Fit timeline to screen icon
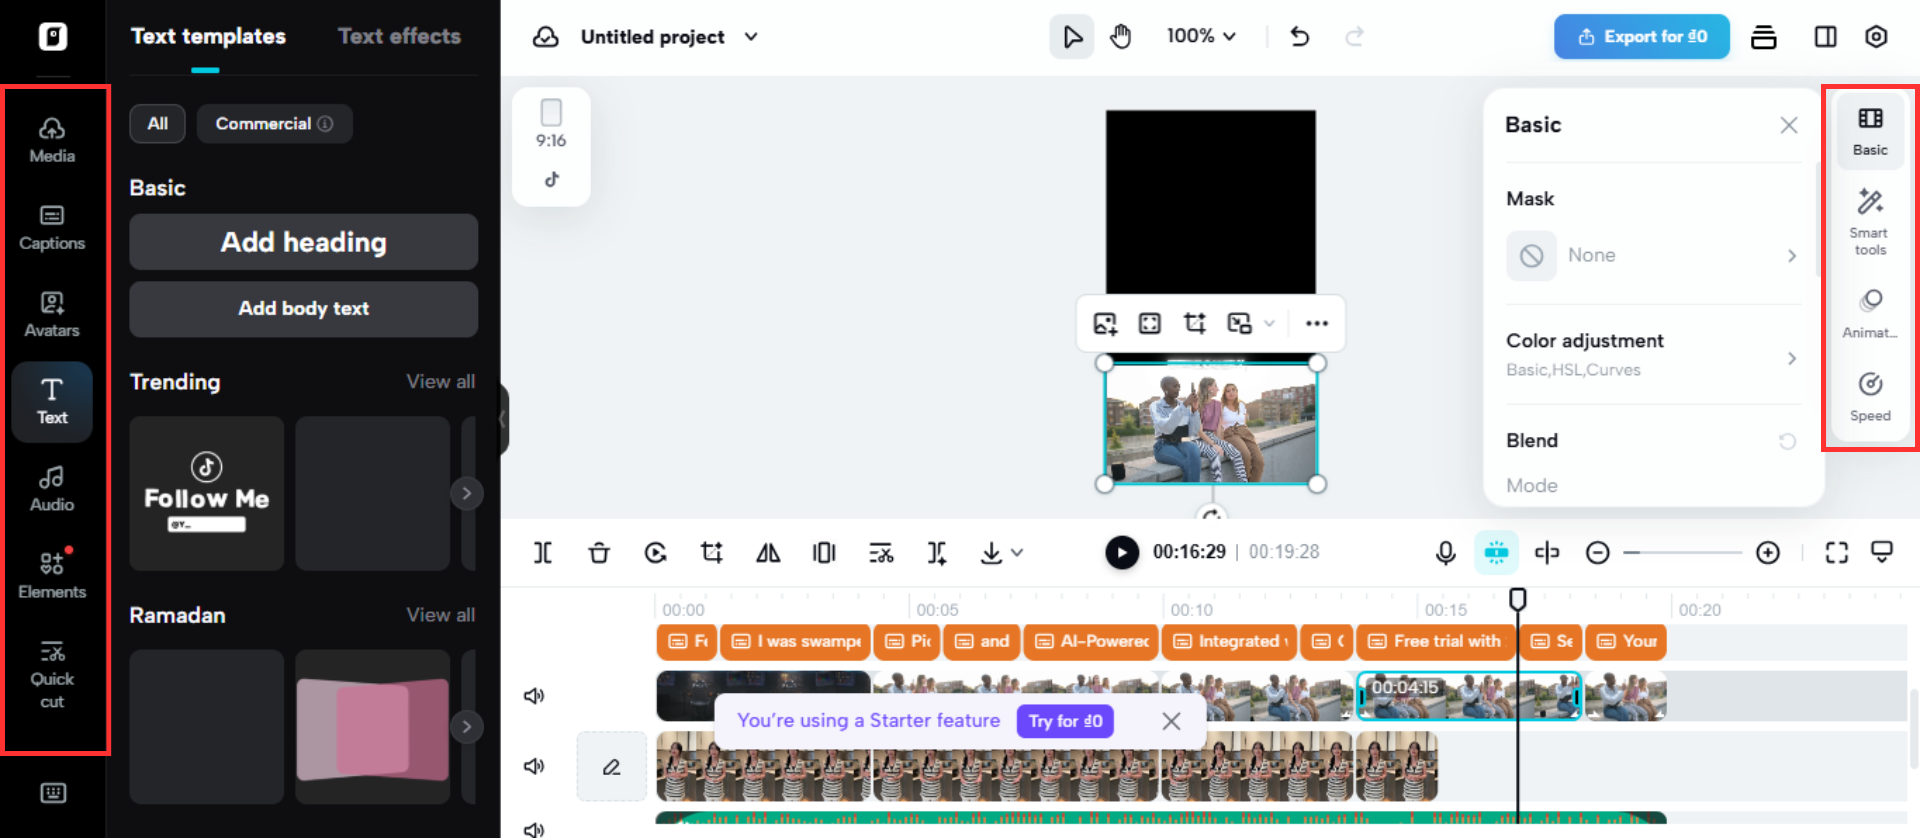The width and height of the screenshot is (1920, 840). [1837, 553]
